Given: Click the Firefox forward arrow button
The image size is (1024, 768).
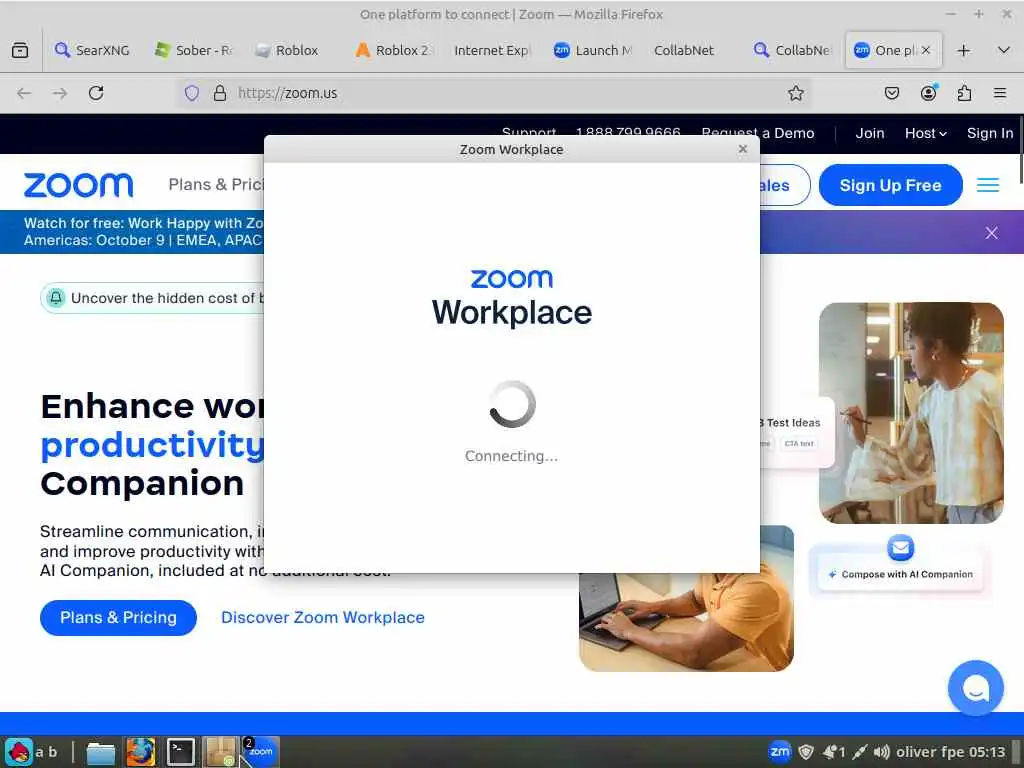Looking at the screenshot, I should point(60,93).
